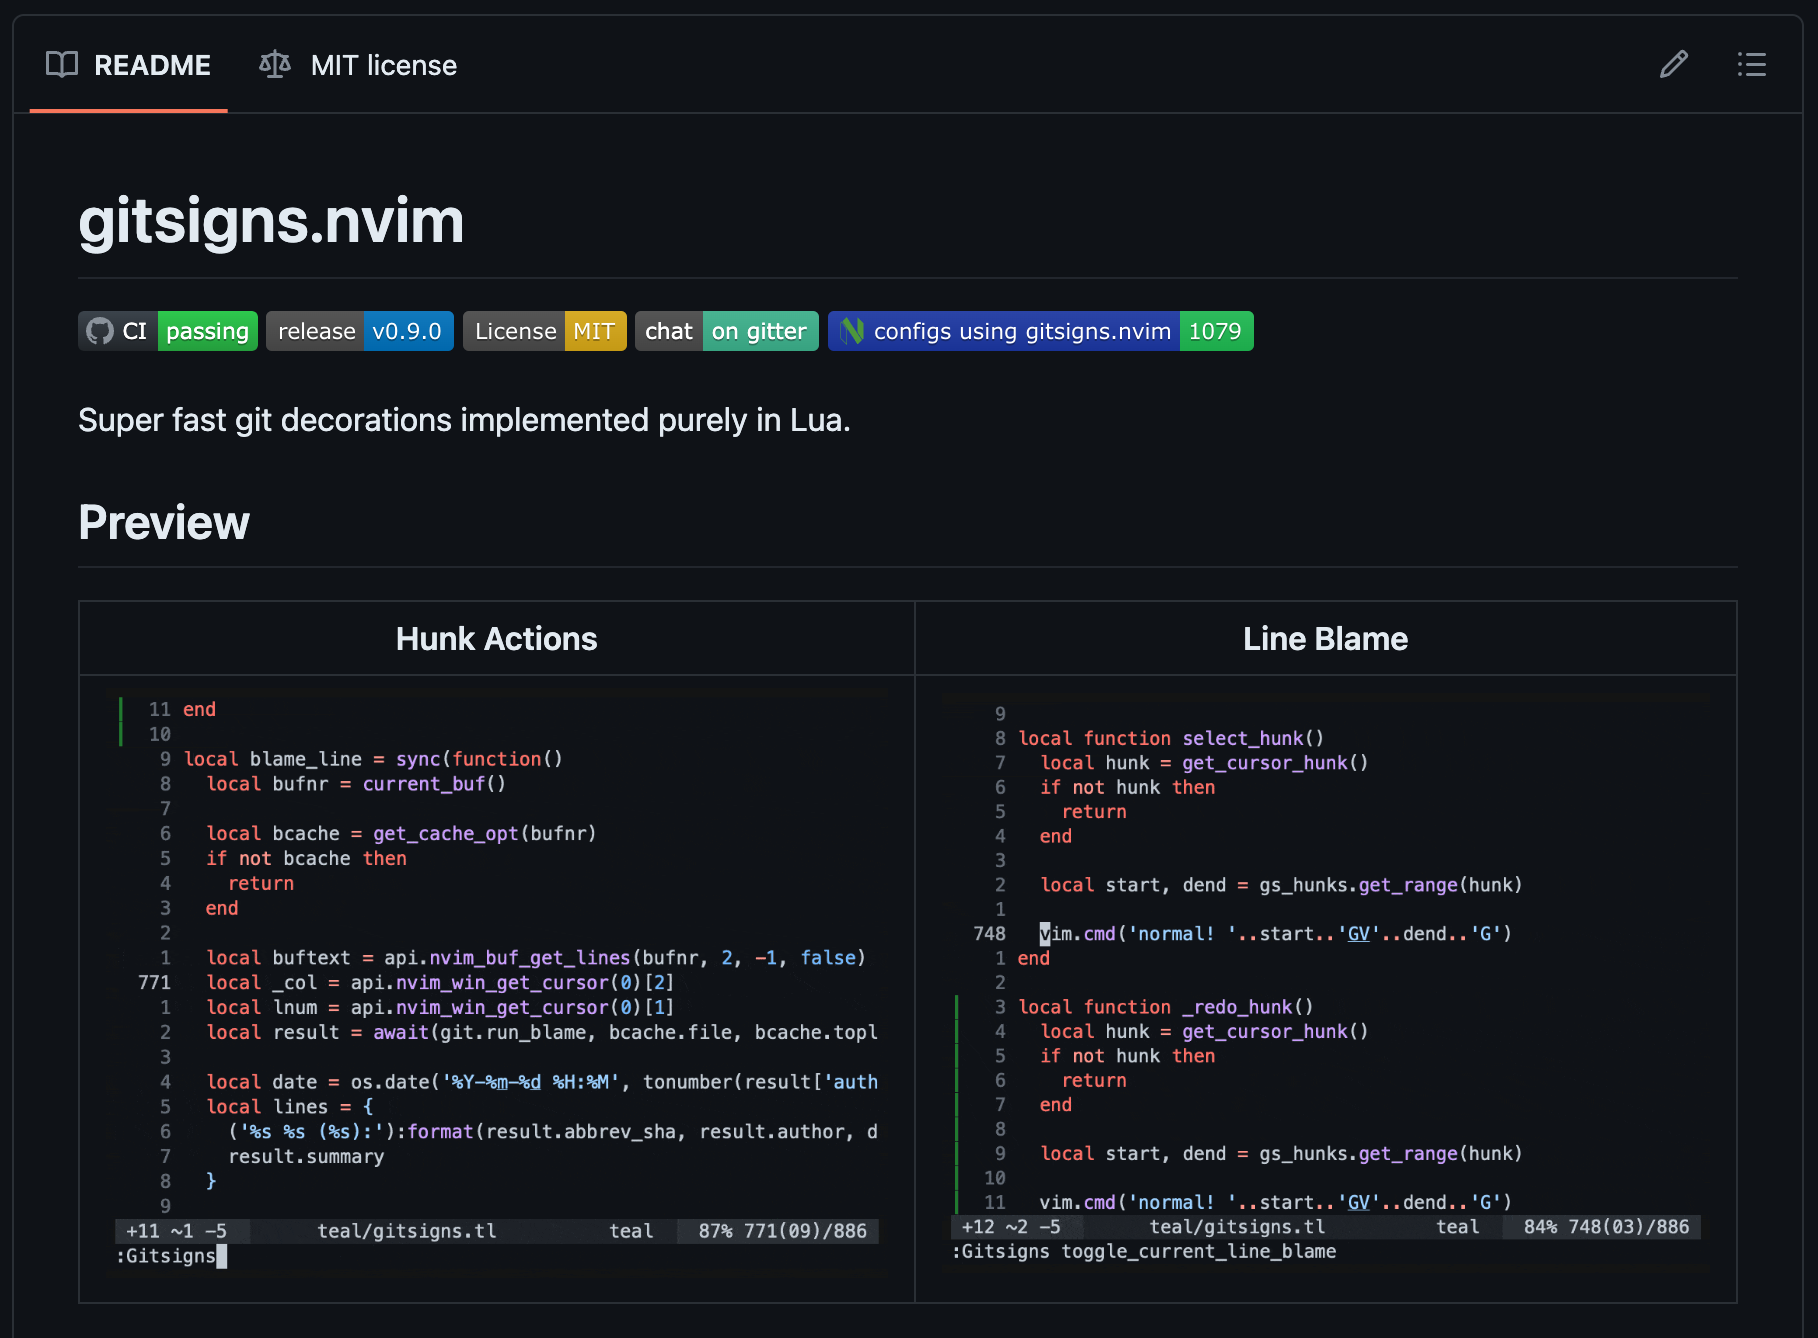Viewport: 1818px width, 1338px height.
Task: Open the release v0.9.0 badge
Action: (x=360, y=331)
